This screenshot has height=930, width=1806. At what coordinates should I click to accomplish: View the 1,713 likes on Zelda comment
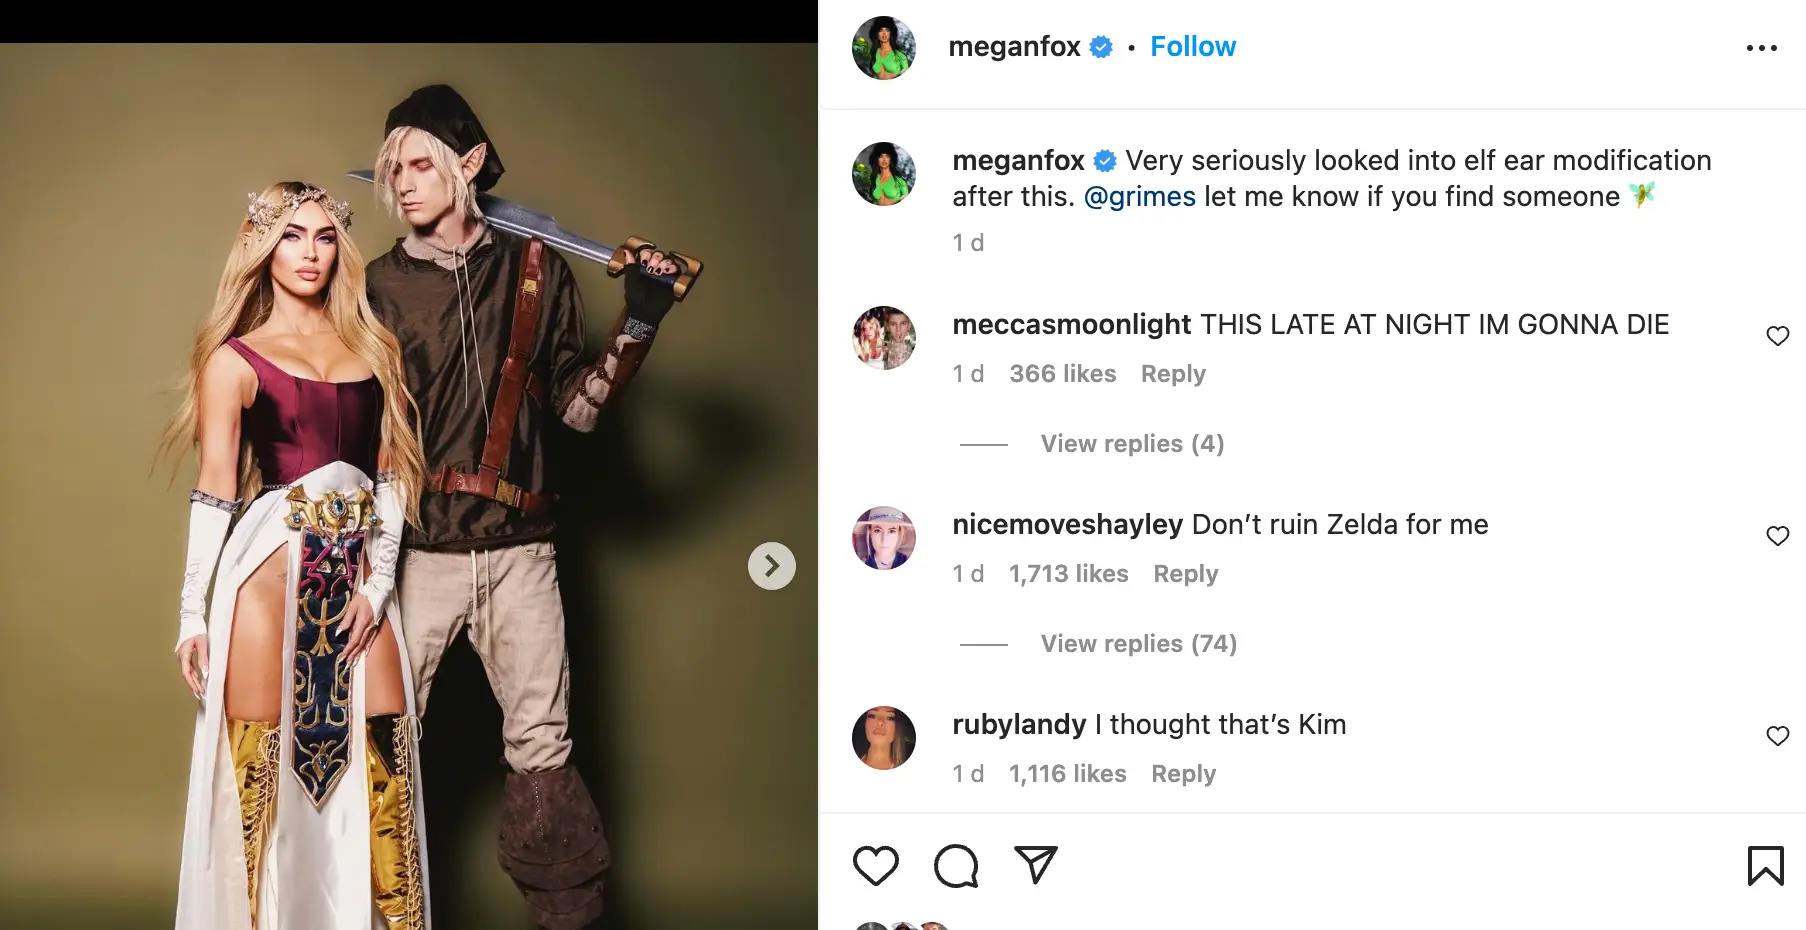[1068, 574]
